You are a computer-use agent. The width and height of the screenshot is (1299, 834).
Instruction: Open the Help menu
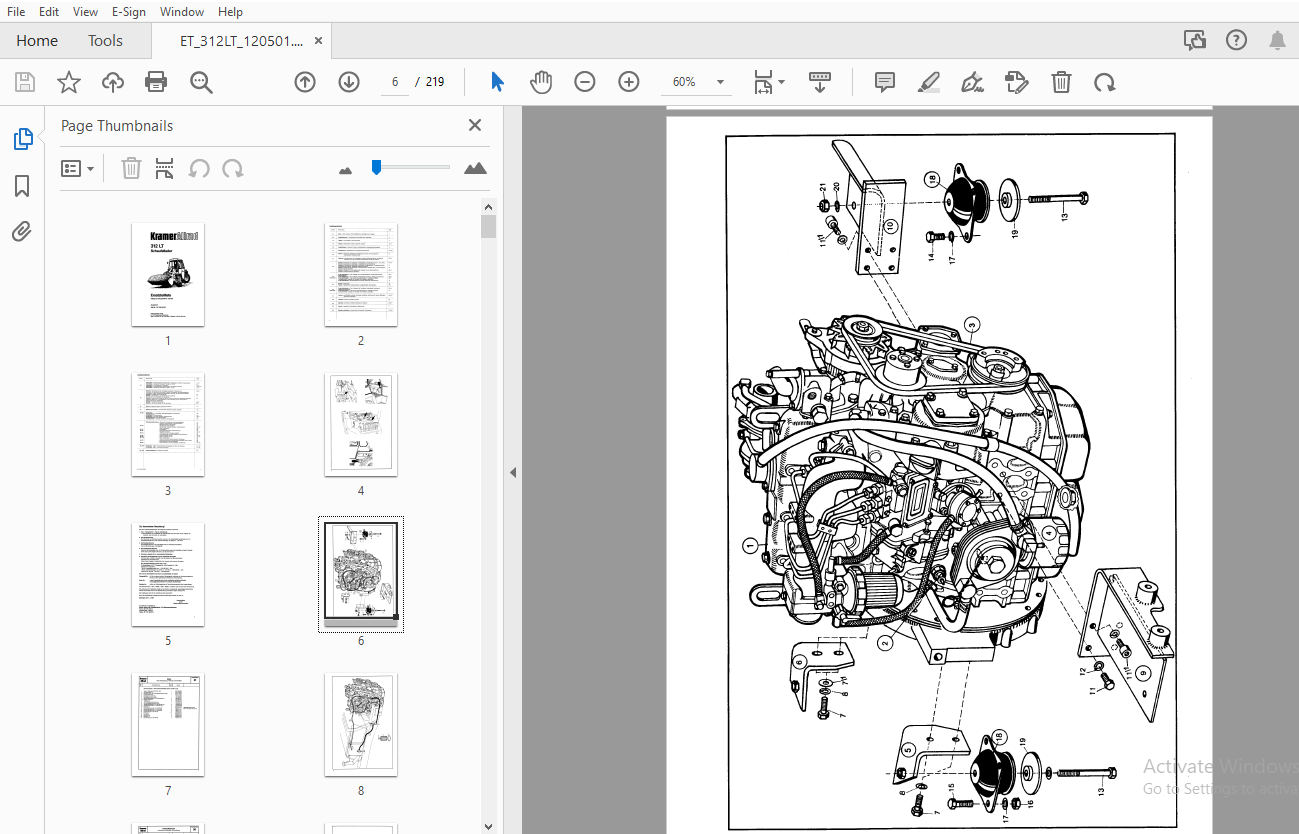[x=230, y=11]
